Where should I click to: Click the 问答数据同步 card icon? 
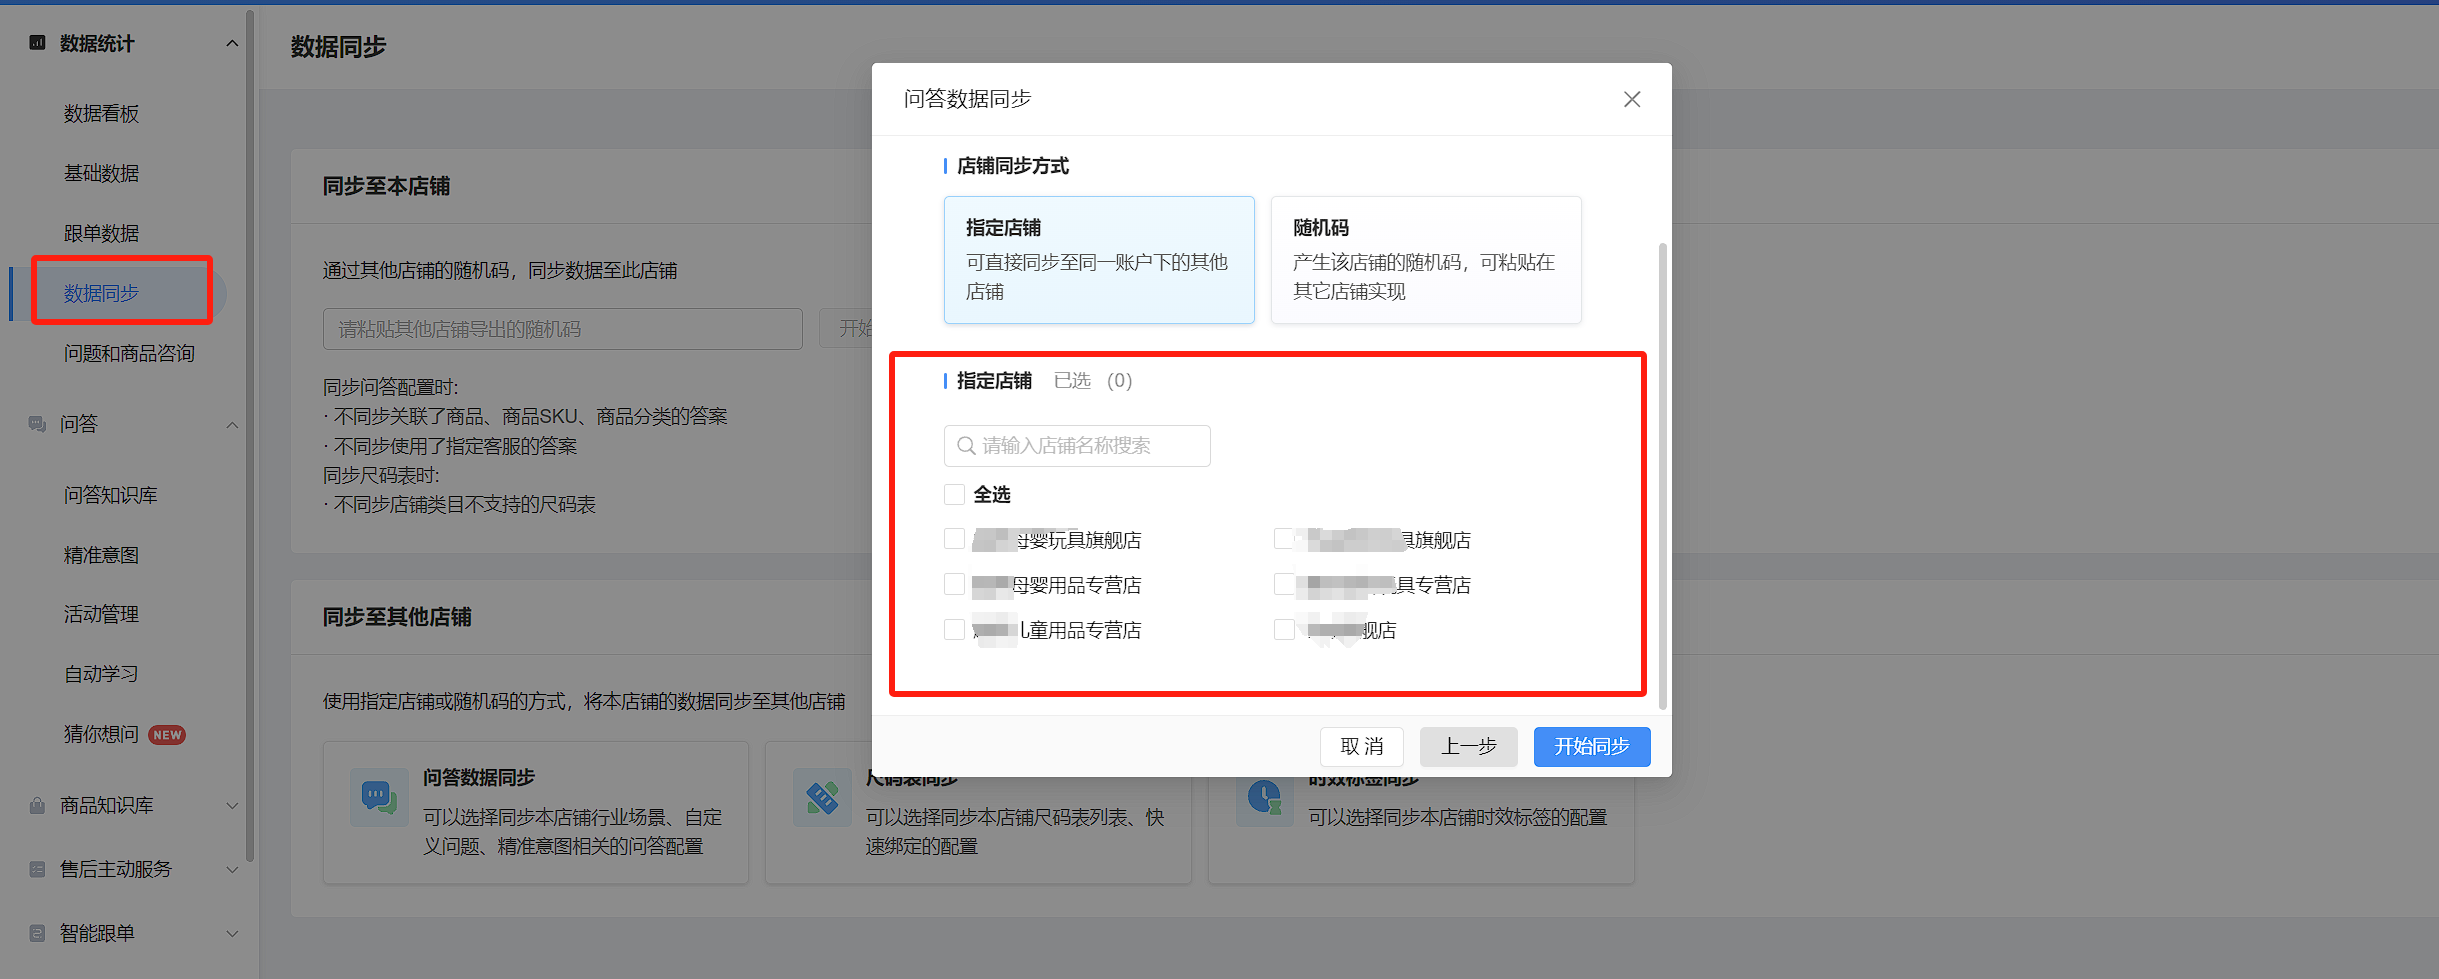point(379,797)
